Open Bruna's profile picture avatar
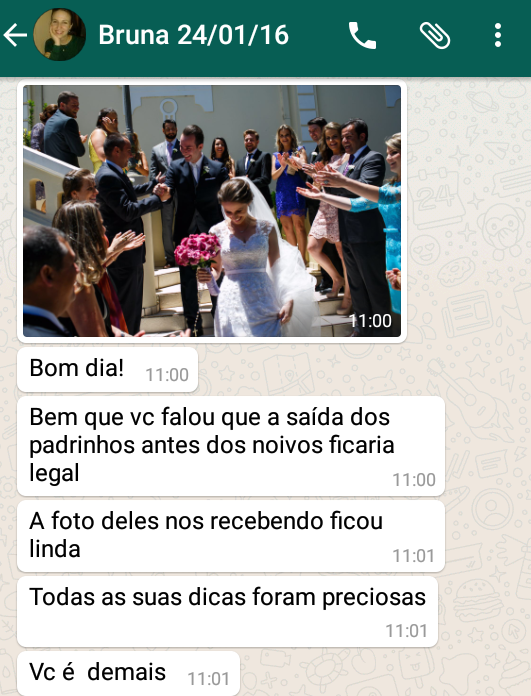The width and height of the screenshot is (531, 696). pyautogui.click(x=59, y=35)
